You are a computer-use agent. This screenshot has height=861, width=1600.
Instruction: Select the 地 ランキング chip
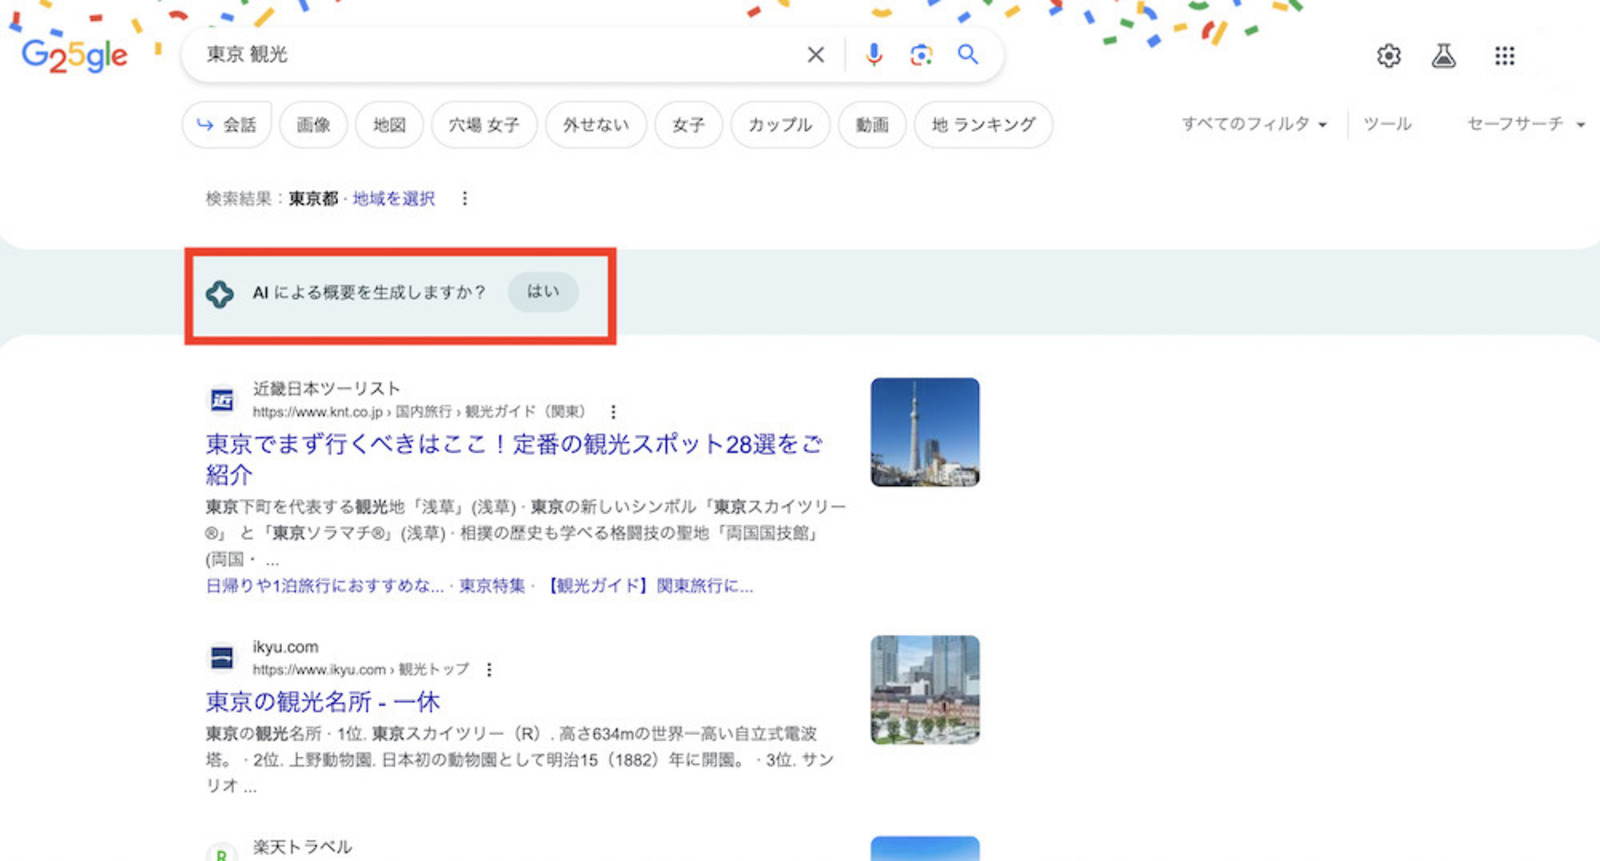pyautogui.click(x=983, y=125)
